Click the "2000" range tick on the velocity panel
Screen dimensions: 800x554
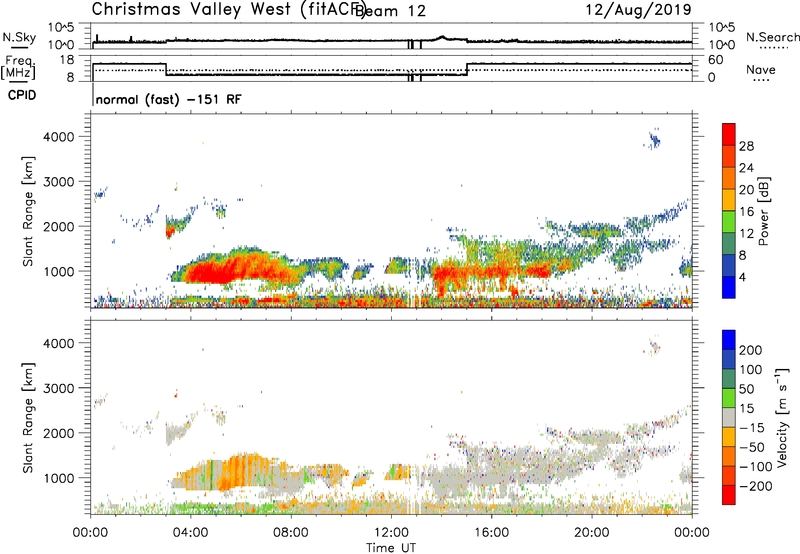(59, 433)
